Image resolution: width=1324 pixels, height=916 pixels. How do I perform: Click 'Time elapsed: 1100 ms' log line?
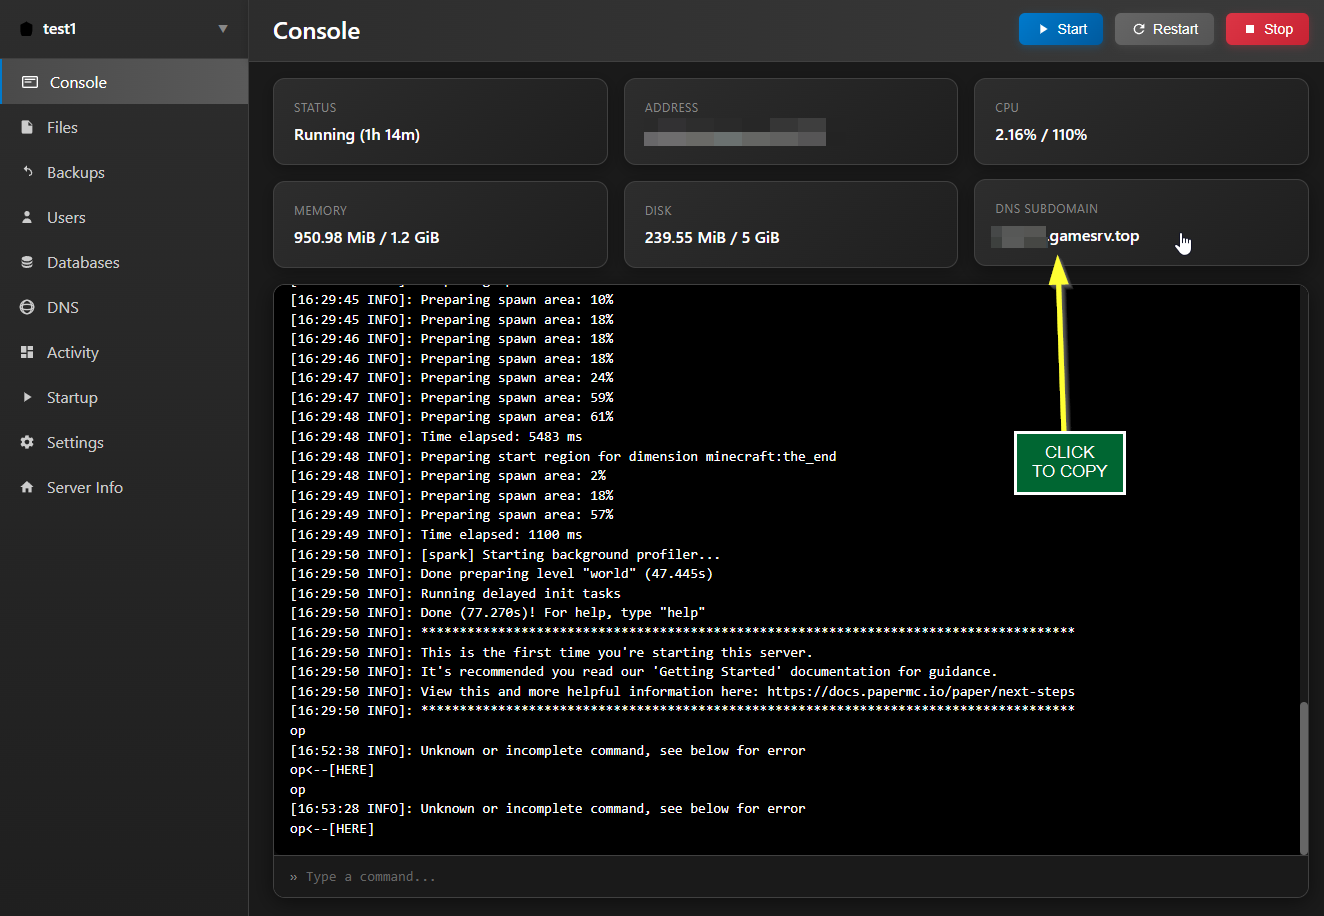[436, 535]
